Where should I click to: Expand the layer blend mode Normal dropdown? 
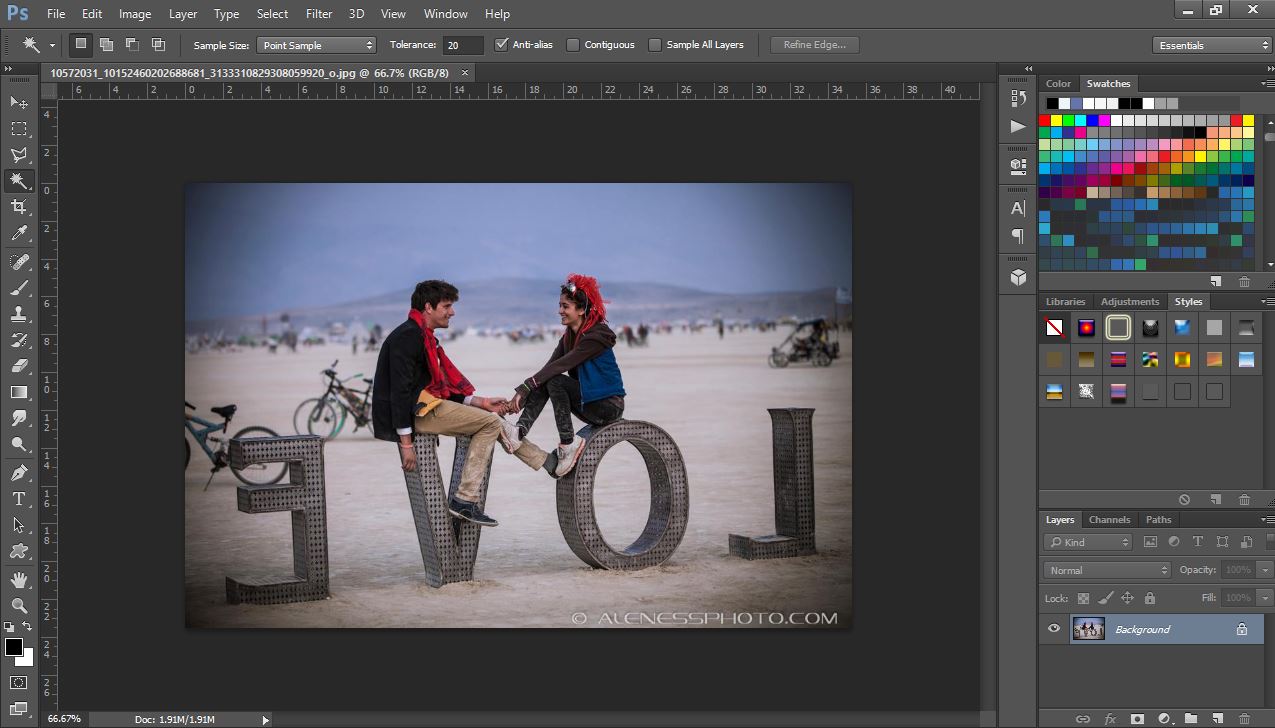pyautogui.click(x=1107, y=570)
